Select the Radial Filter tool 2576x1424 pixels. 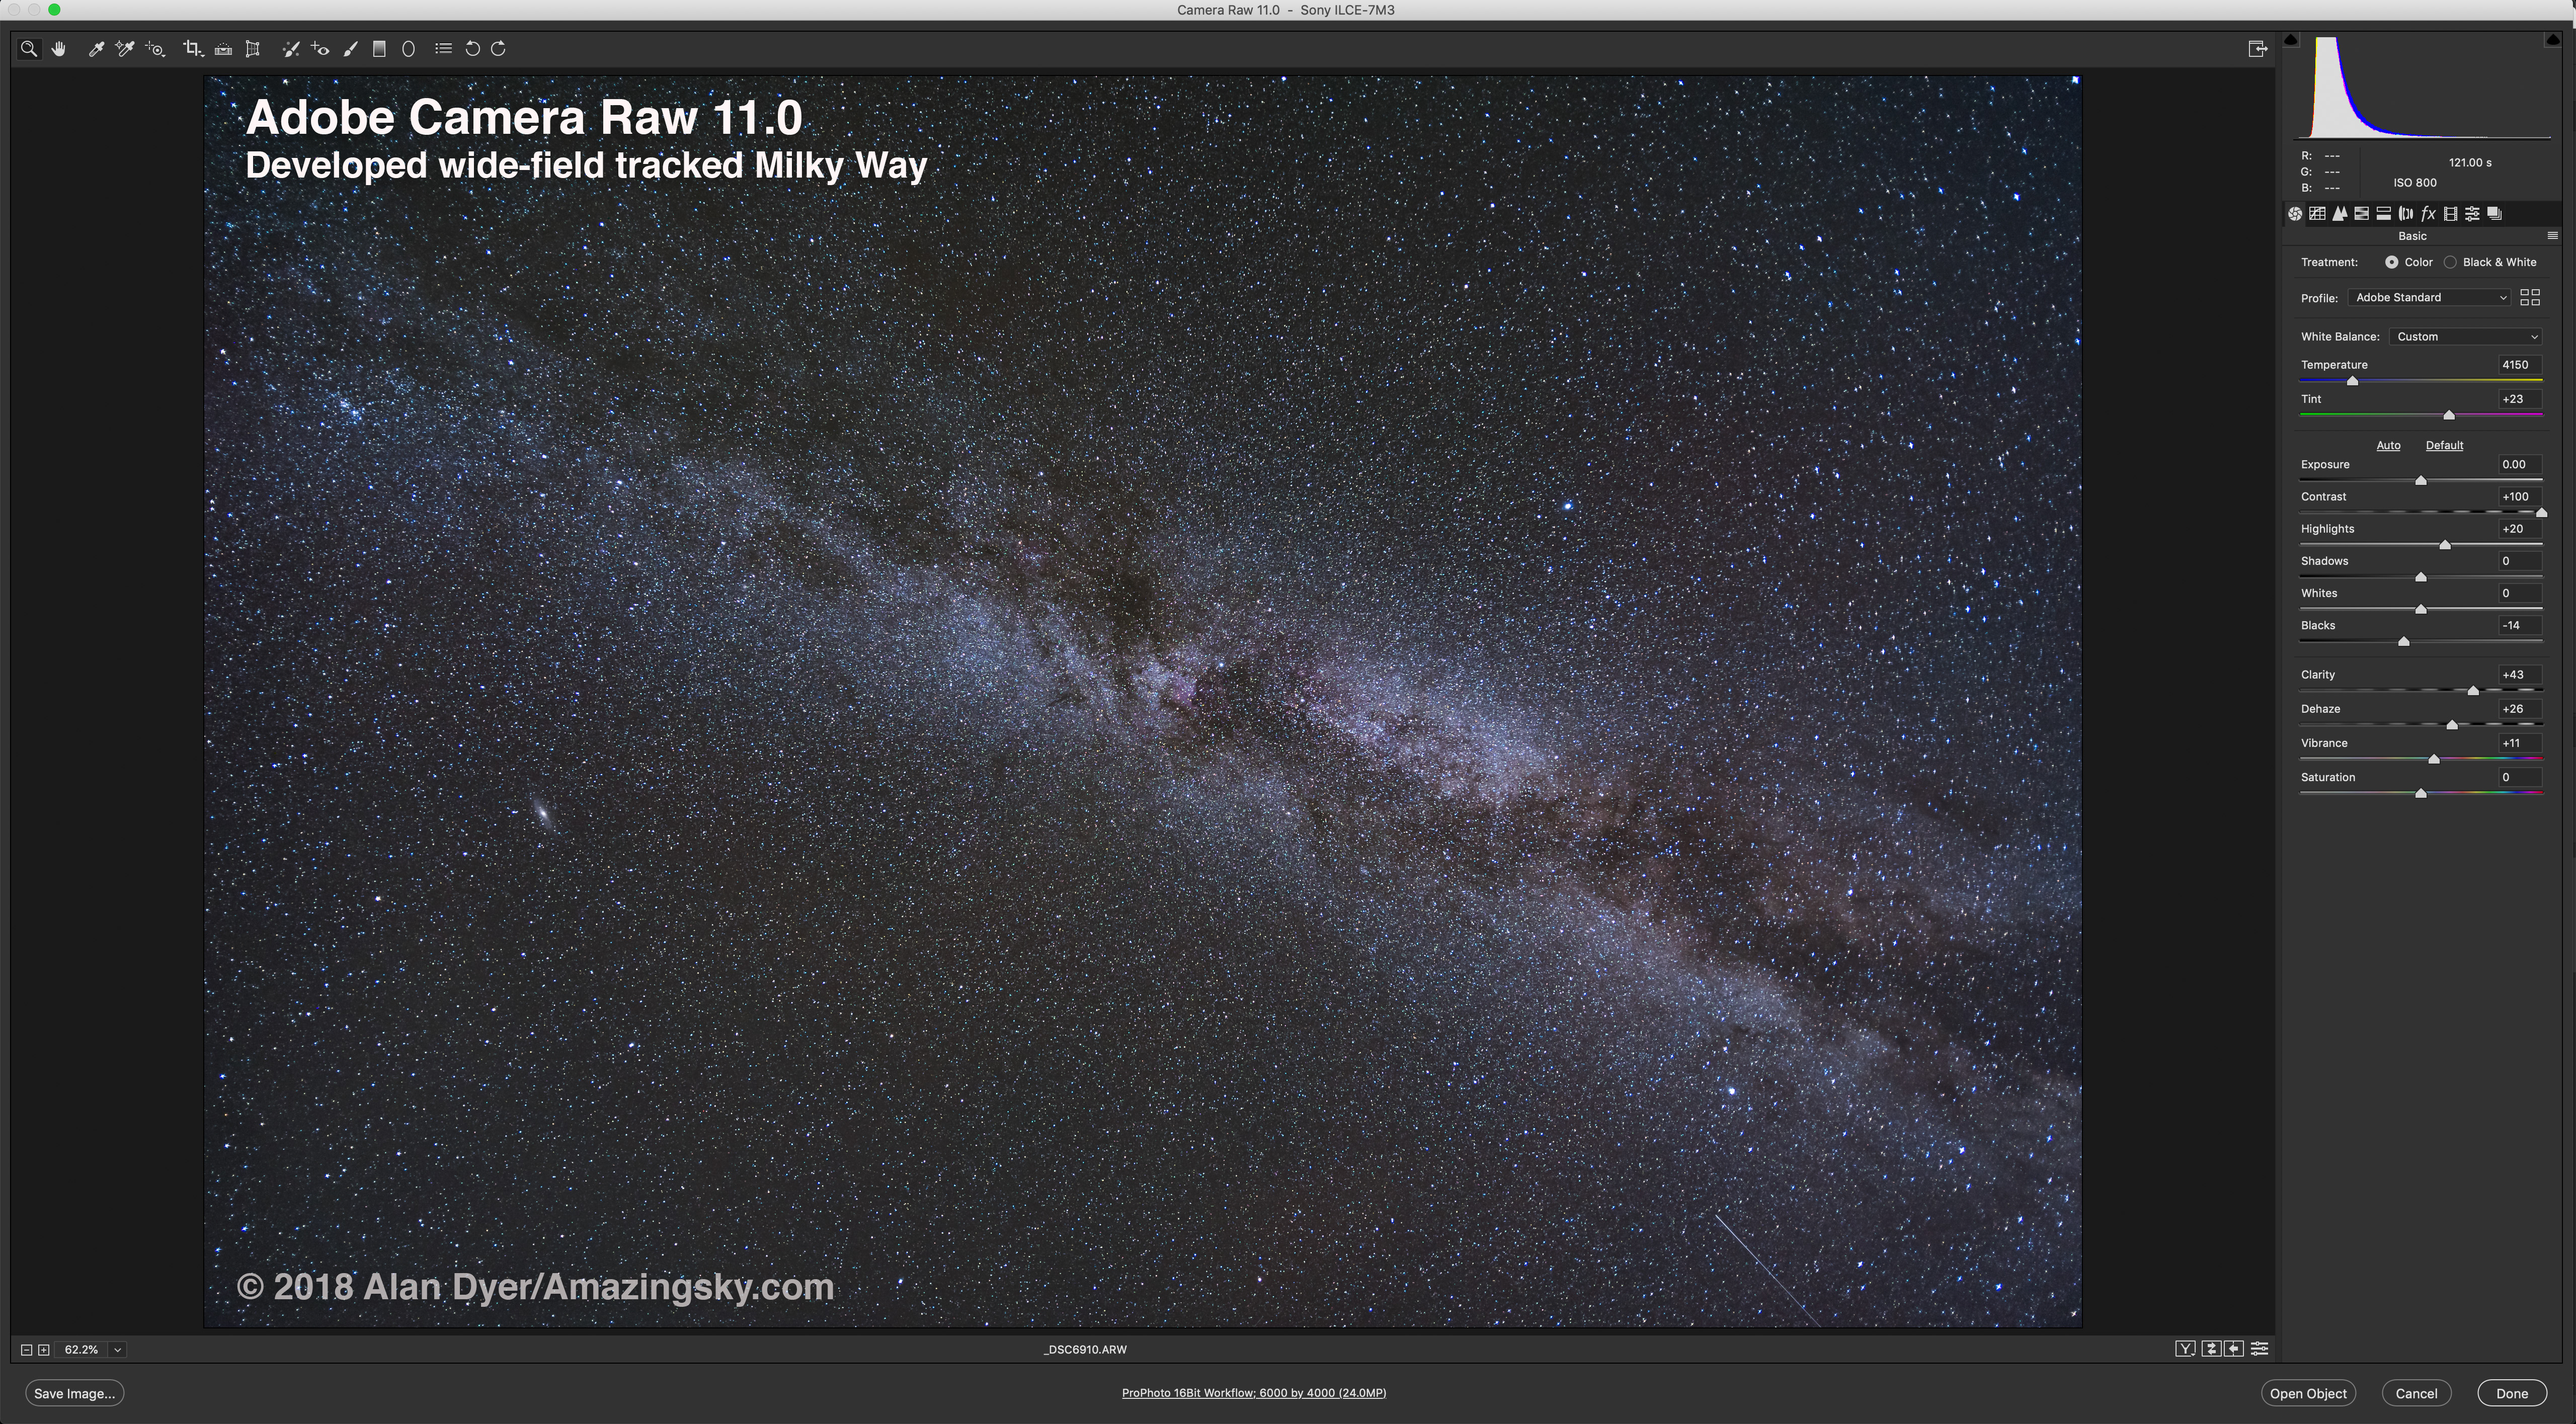[408, 49]
